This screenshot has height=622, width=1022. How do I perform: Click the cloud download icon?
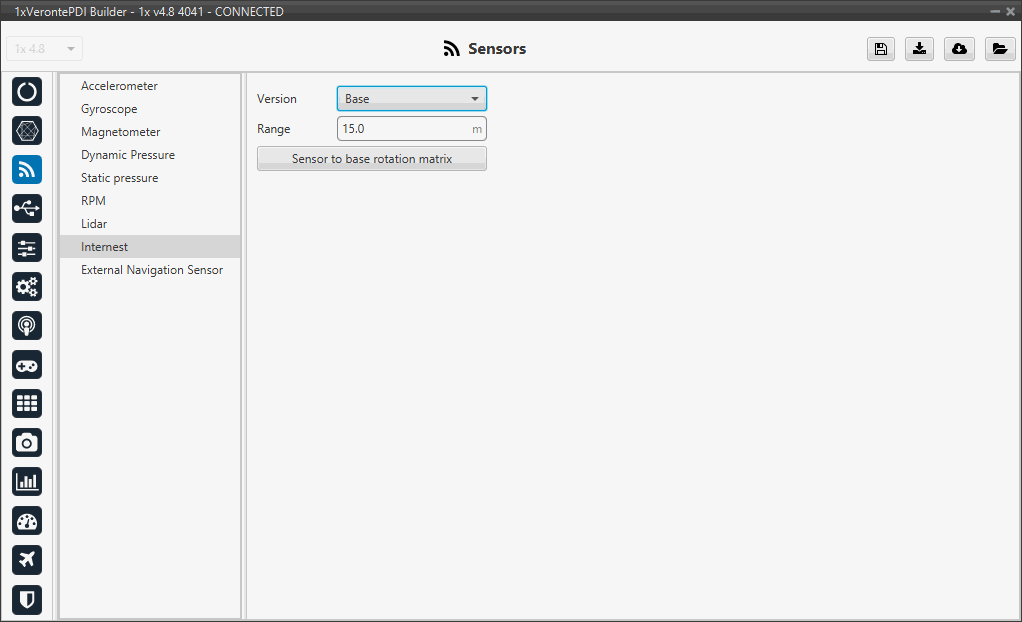coord(959,49)
